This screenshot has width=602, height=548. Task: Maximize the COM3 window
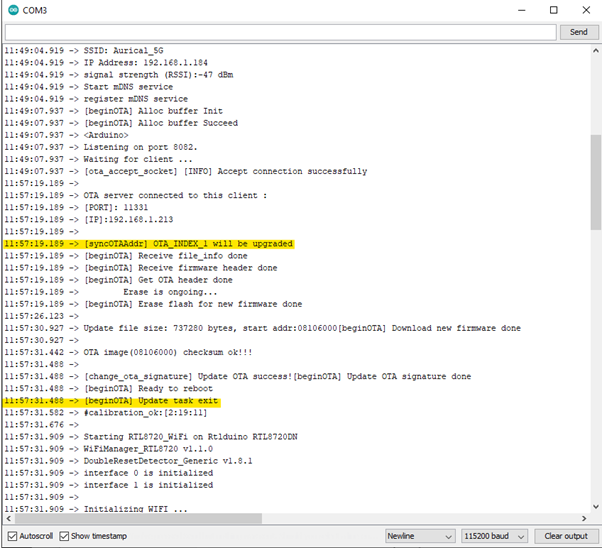[x=554, y=10]
